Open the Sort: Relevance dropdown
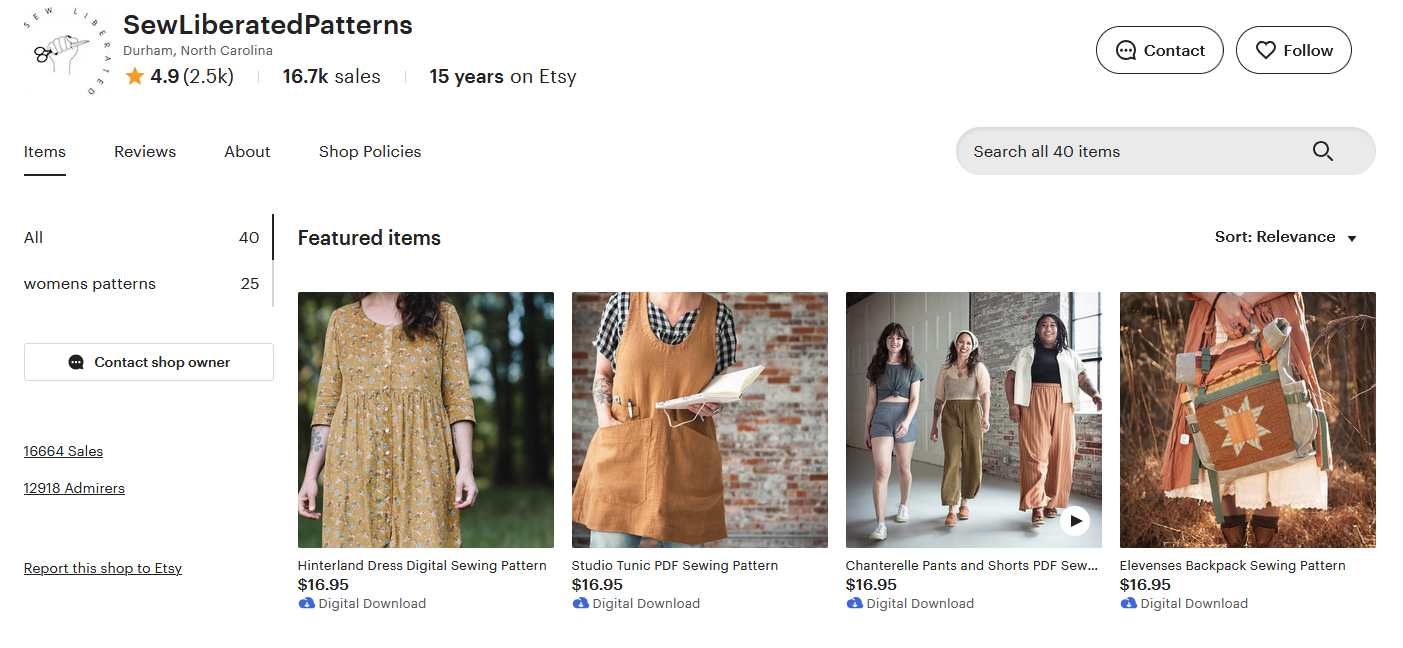 [x=1285, y=237]
